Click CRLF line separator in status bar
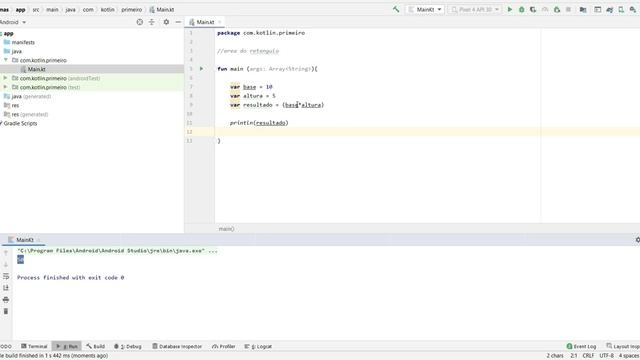640x360 pixels. (x=588, y=356)
